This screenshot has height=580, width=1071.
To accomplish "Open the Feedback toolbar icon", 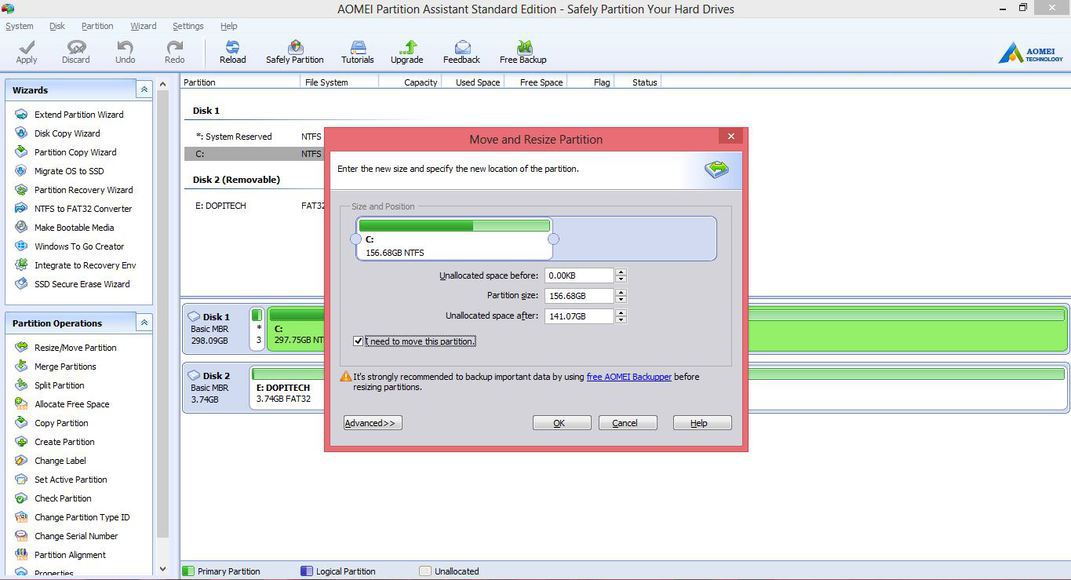I will pyautogui.click(x=462, y=52).
